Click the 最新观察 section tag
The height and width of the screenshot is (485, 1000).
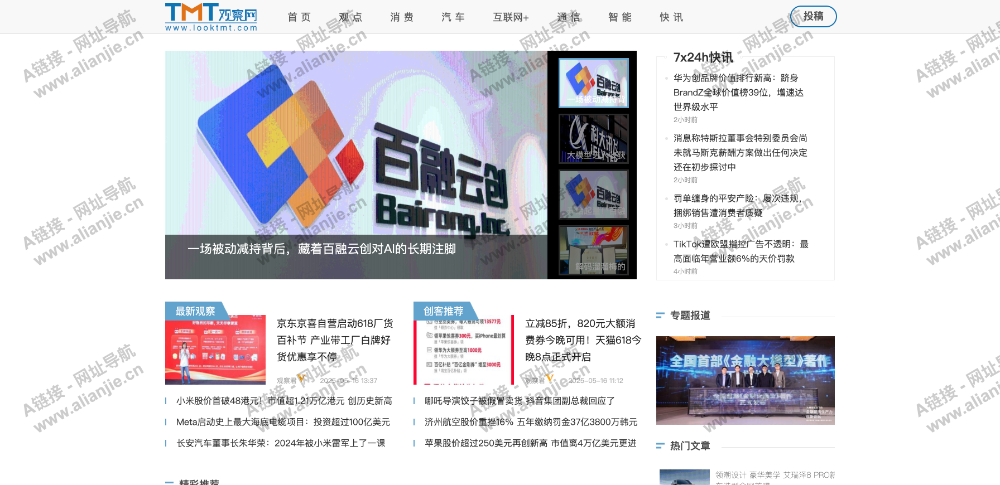pyautogui.click(x=196, y=311)
